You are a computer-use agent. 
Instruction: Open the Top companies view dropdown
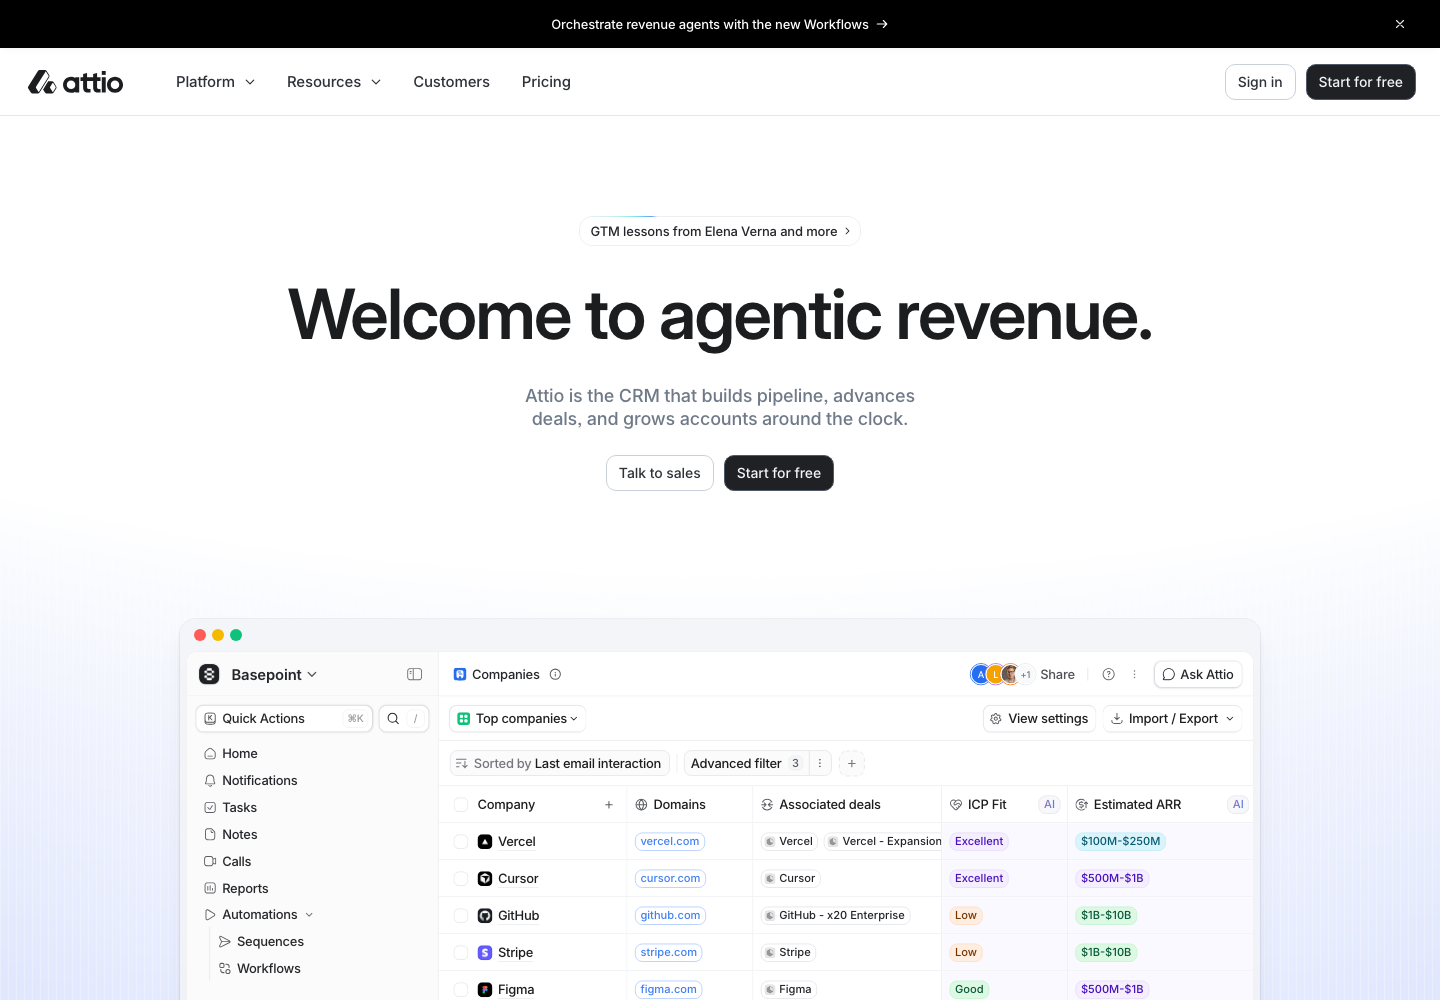pos(518,718)
